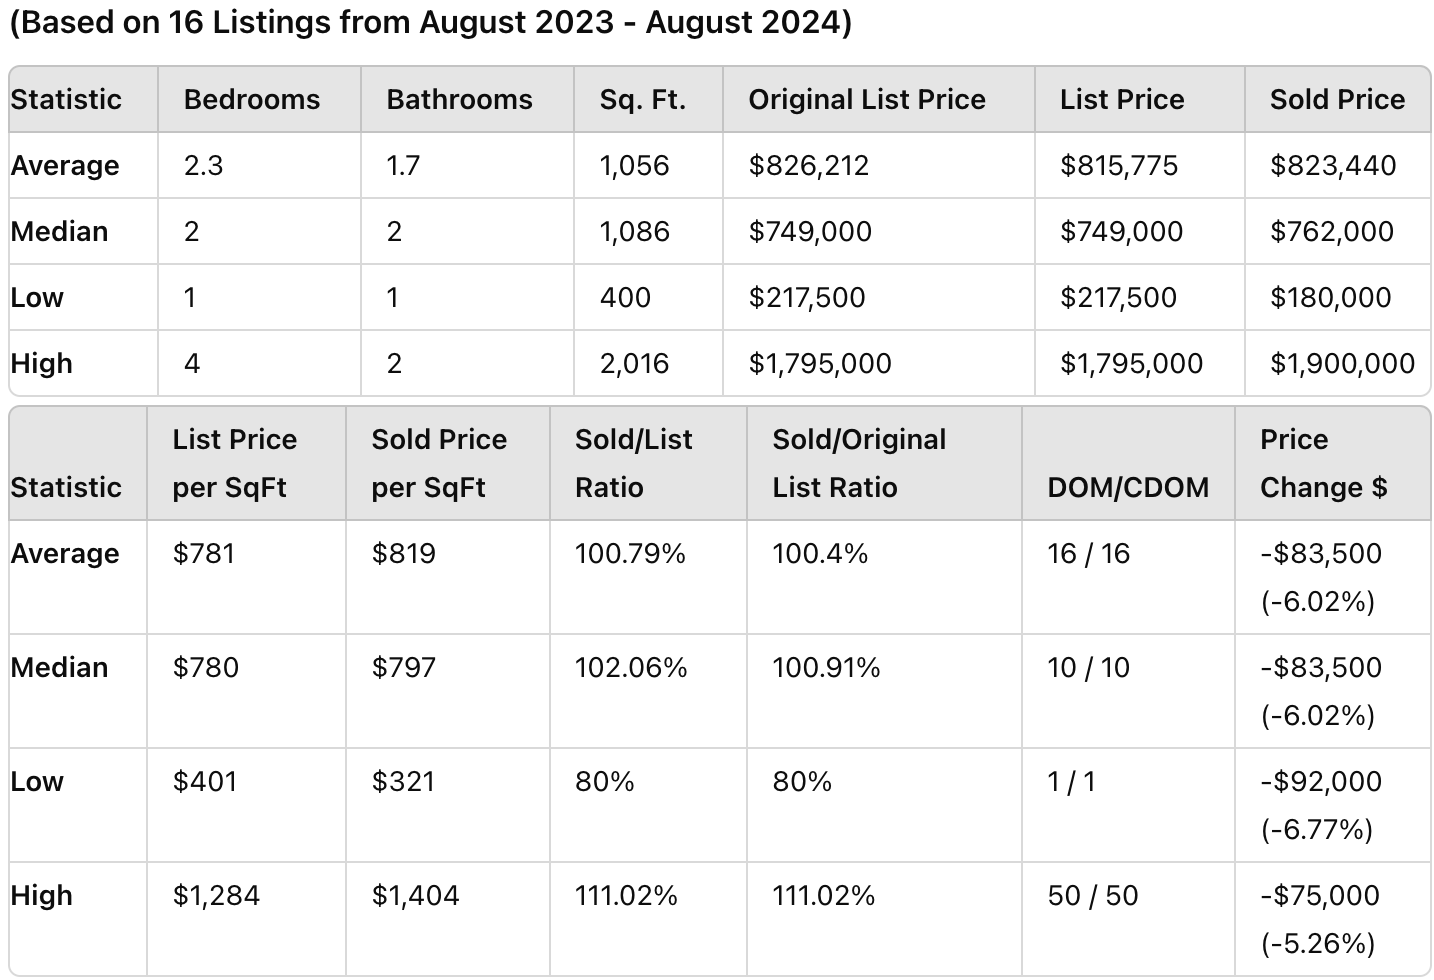The height and width of the screenshot is (980, 1434).
Task: Select the 50 / 50 DOM/CDOM cell
Action: coord(1093,895)
